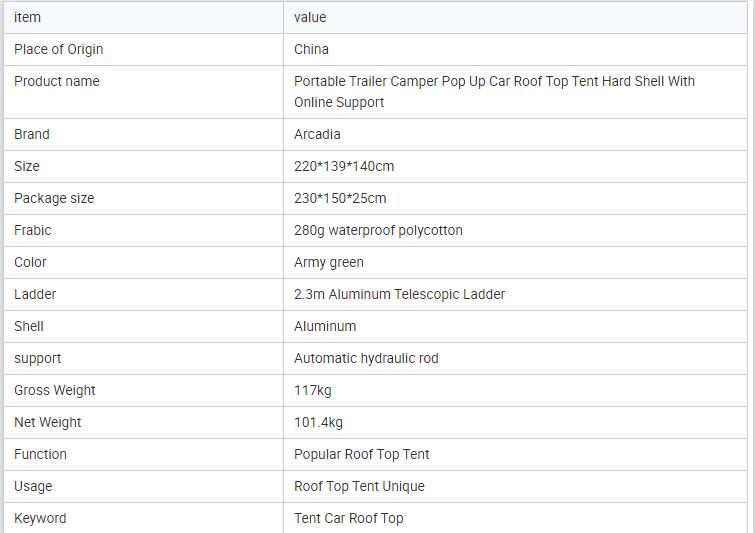
Task: Select the '220*139*140cm' size value
Action: click(344, 166)
